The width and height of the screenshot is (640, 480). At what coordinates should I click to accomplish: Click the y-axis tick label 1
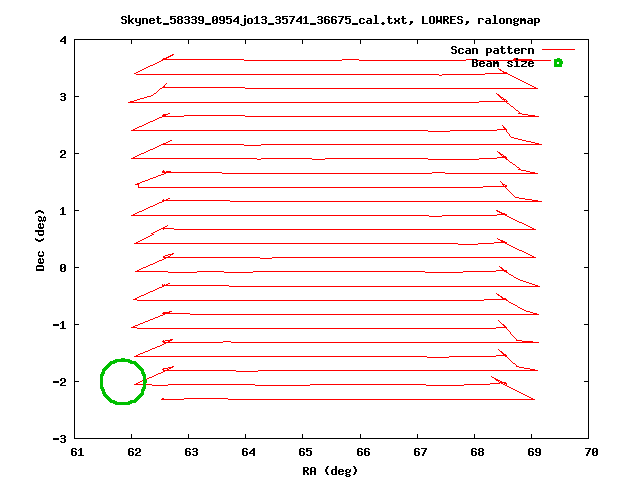[x=63, y=211]
